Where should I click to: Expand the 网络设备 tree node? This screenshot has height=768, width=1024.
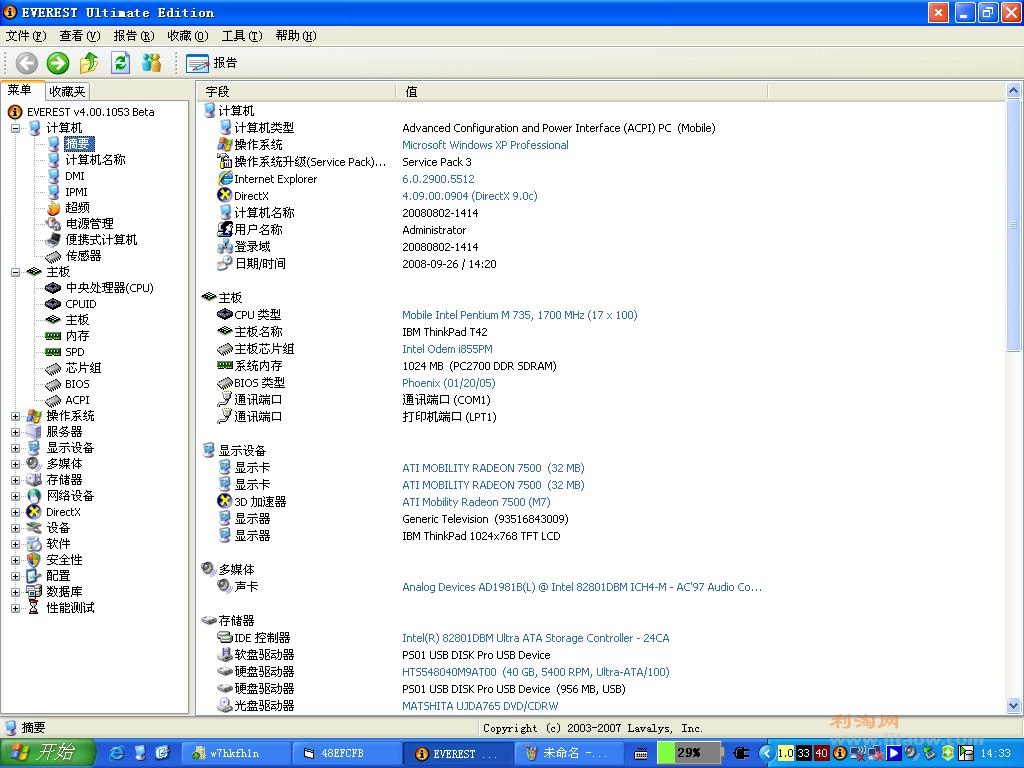point(15,496)
